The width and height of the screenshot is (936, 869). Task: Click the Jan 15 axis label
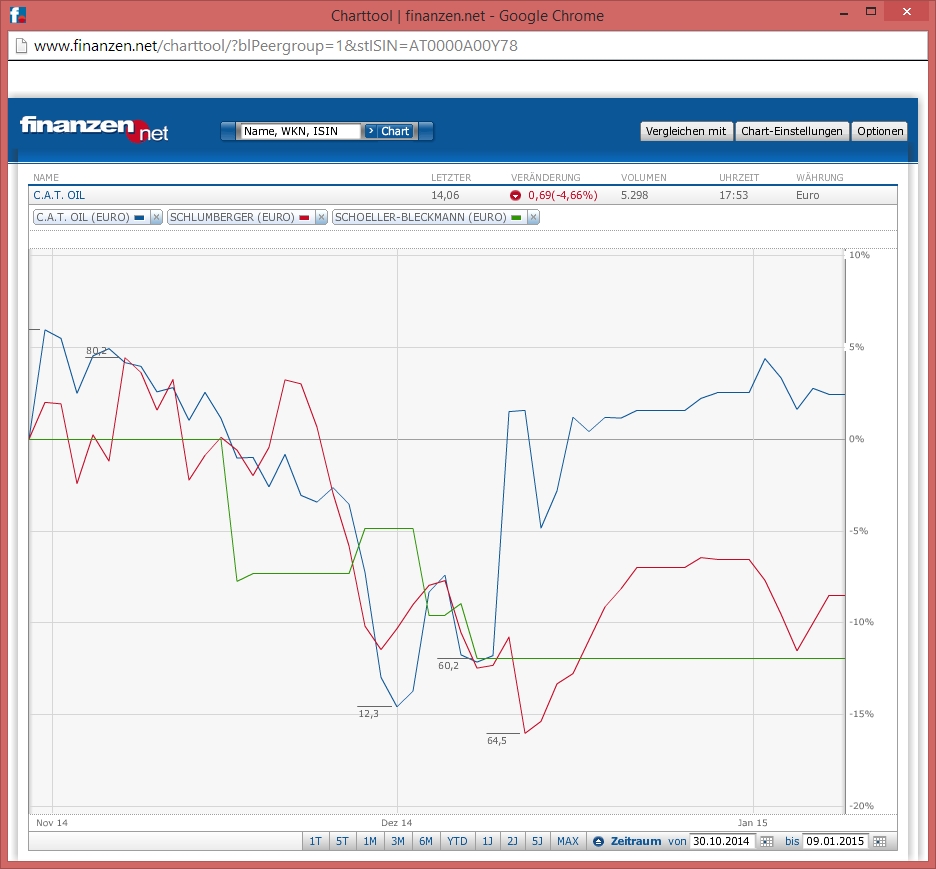752,822
